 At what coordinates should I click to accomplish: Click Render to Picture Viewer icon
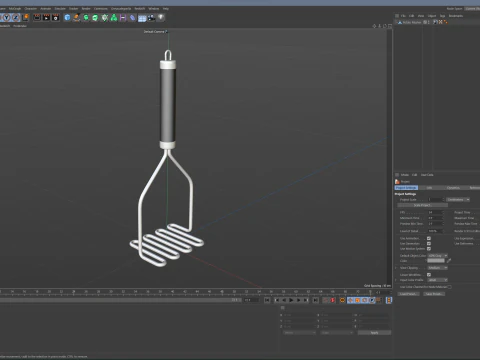[x=46, y=18]
